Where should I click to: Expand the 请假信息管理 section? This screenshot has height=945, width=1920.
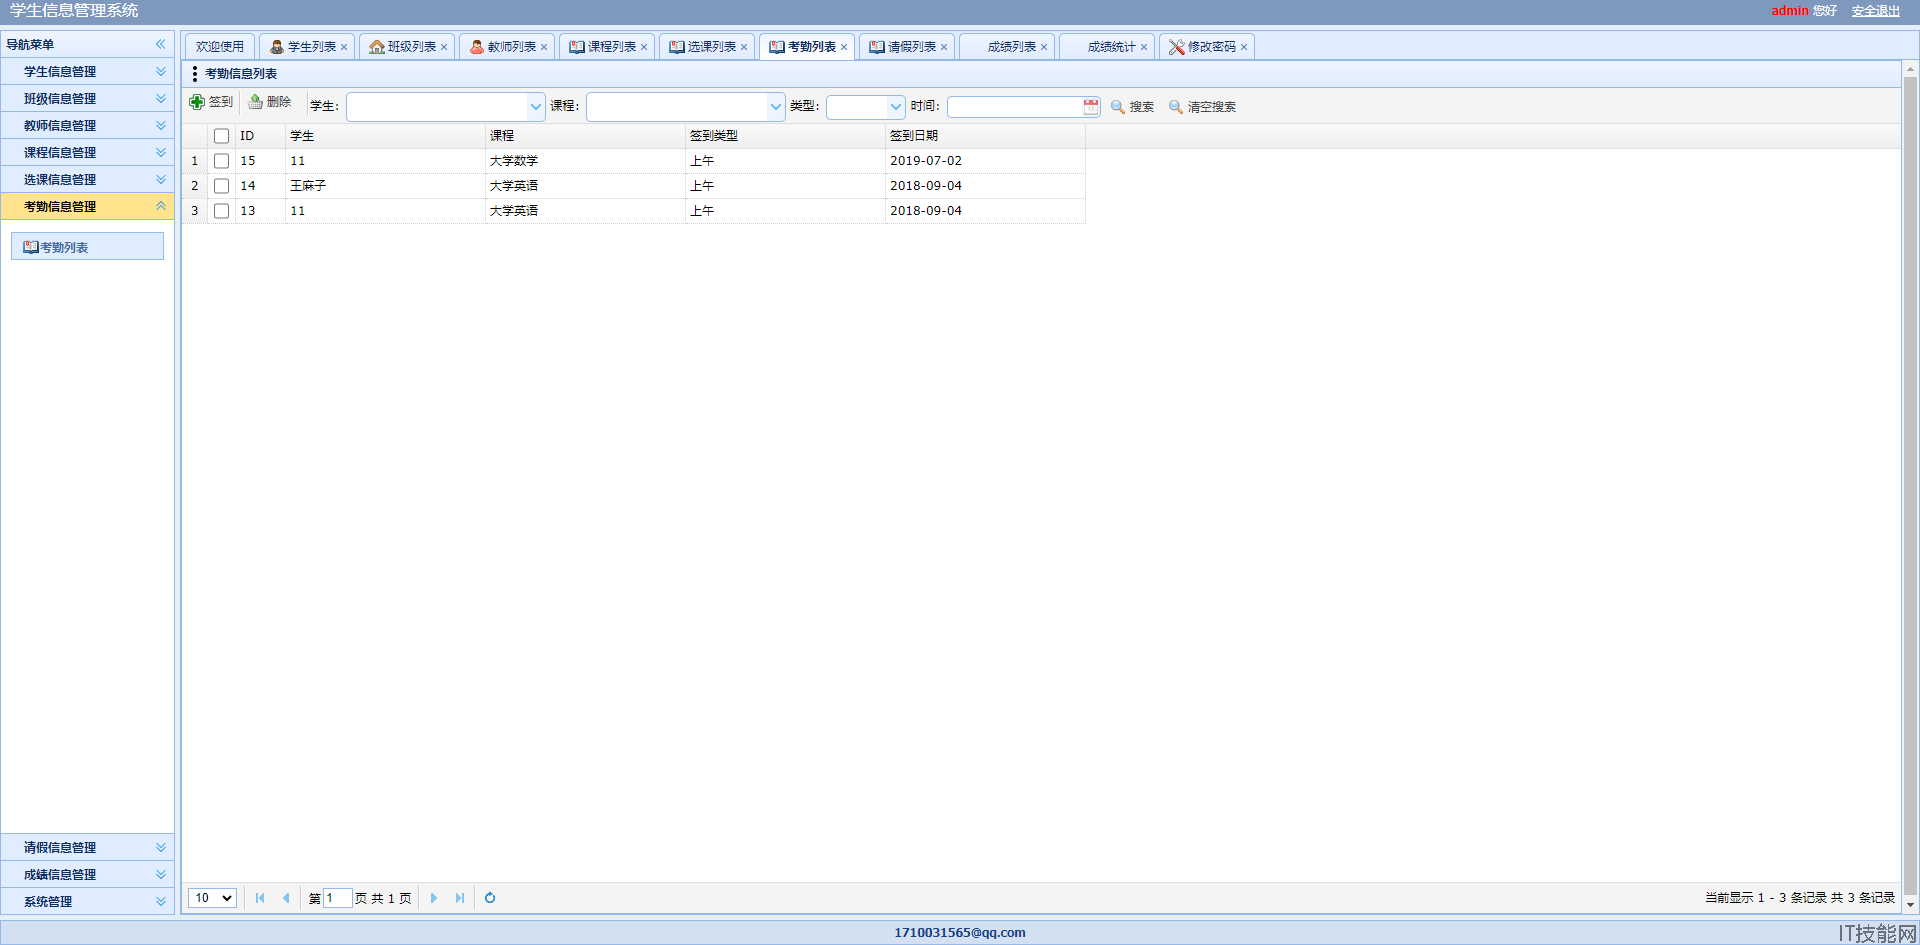tap(87, 848)
